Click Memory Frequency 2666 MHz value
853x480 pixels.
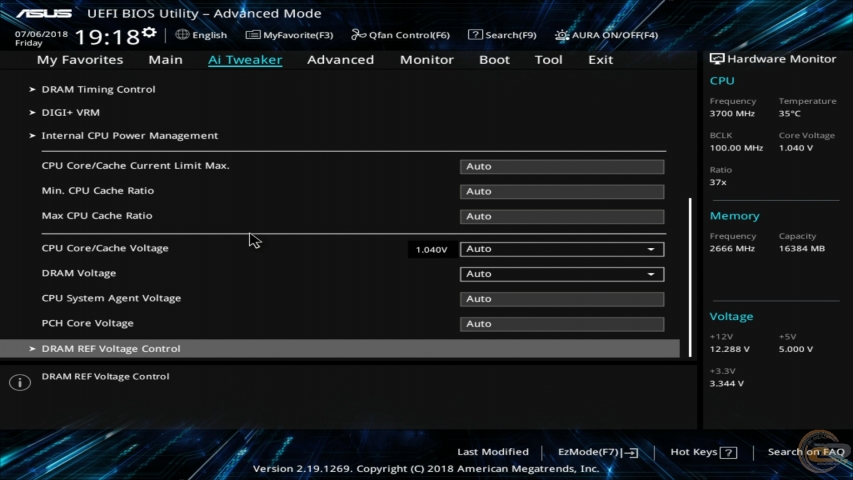pos(732,249)
